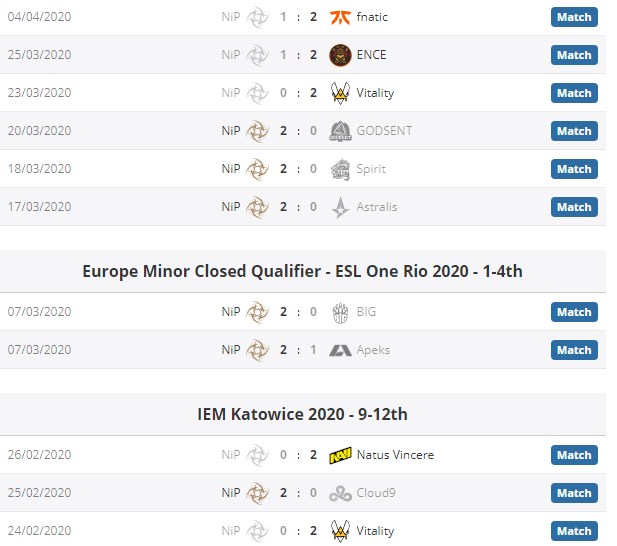Click the Astralis team logo
This screenshot has height=546, width=617.
tap(340, 207)
